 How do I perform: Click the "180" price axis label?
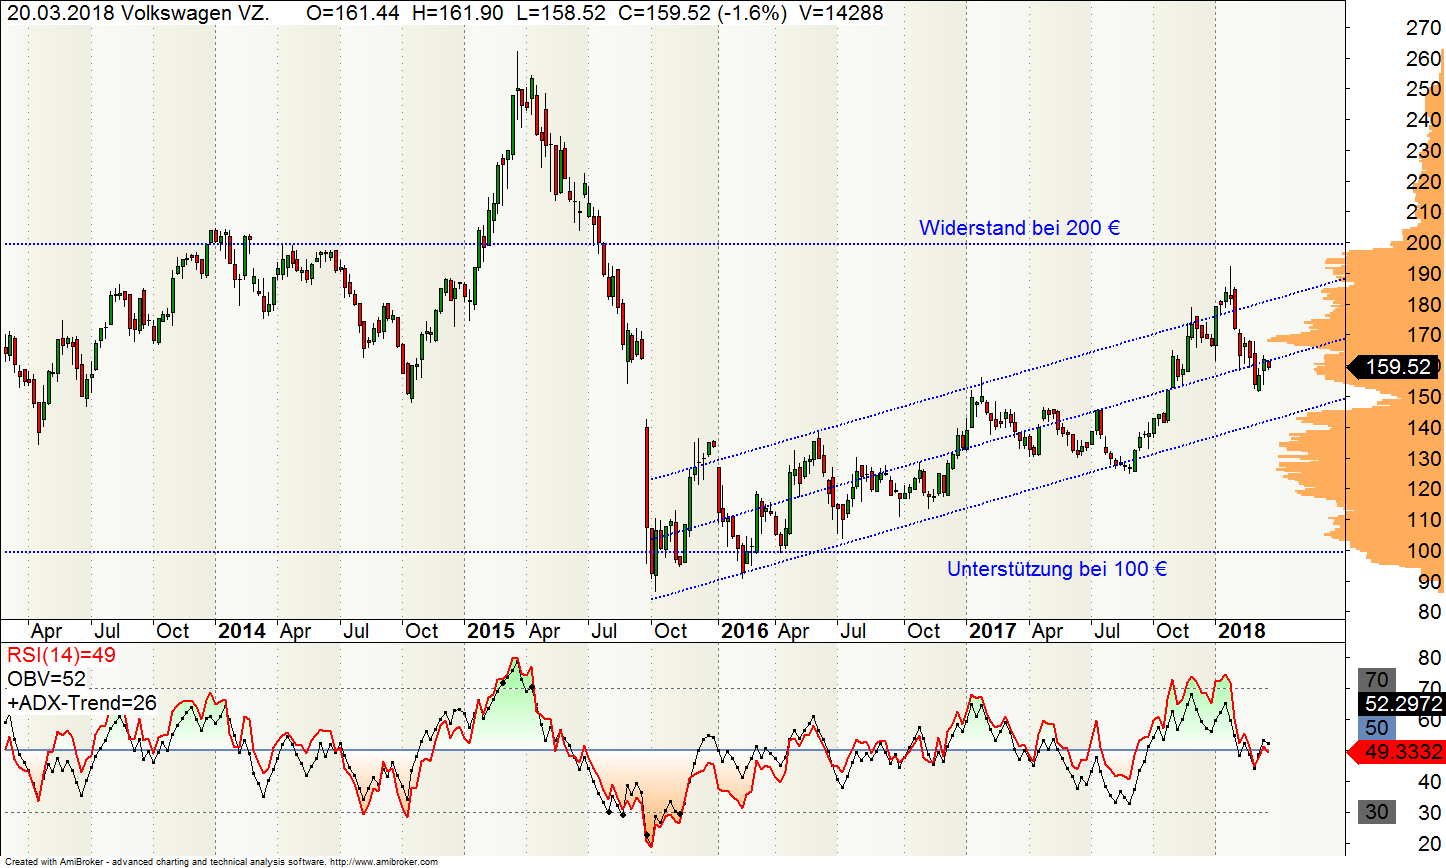click(1424, 305)
